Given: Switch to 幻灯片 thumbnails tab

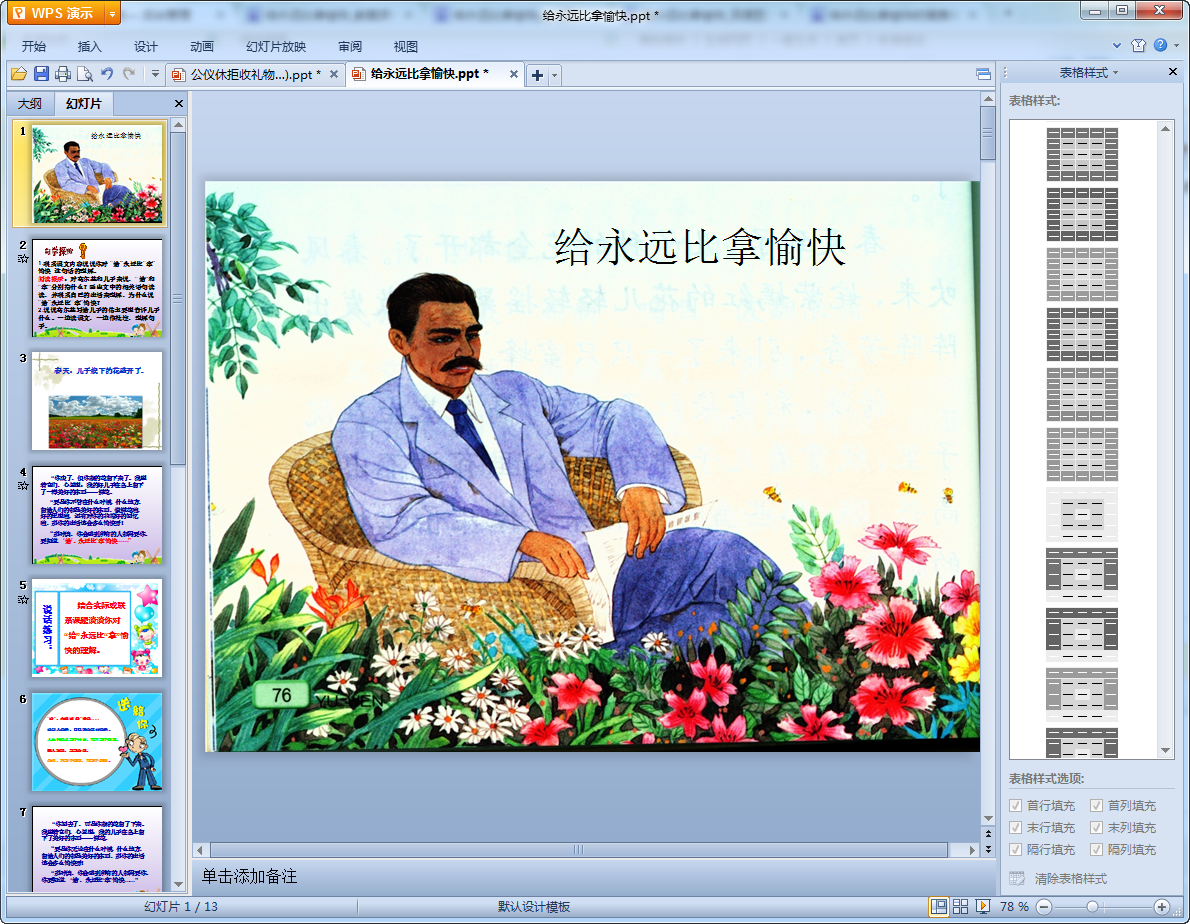Looking at the screenshot, I should pos(83,103).
